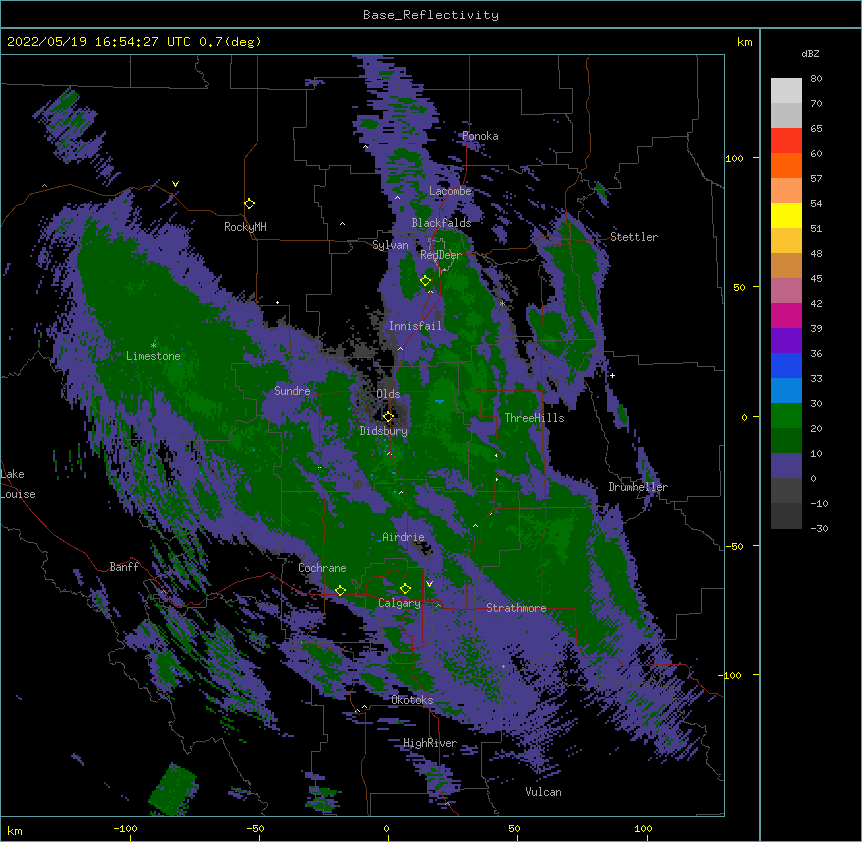
Task: Click the Lake Louise label
Action: pos(18,484)
